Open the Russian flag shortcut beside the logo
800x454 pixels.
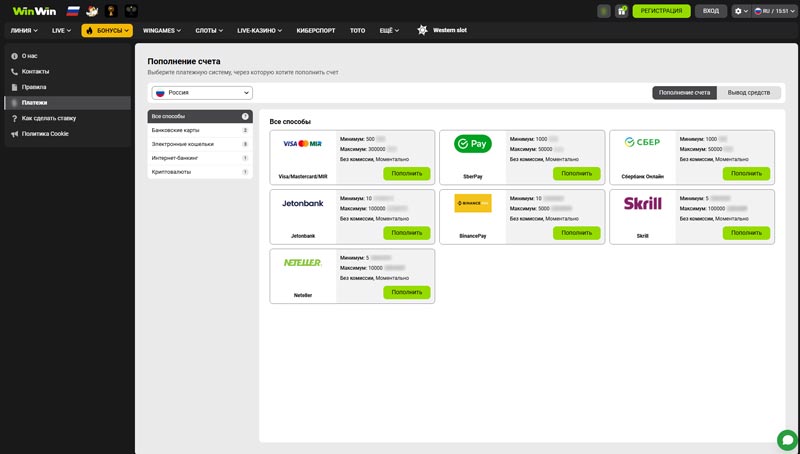click(72, 11)
